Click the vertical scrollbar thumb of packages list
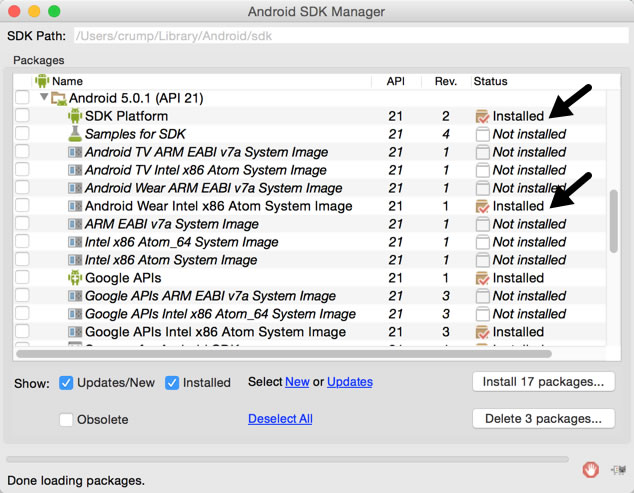The height and width of the screenshot is (493, 634). pyautogui.click(x=613, y=221)
